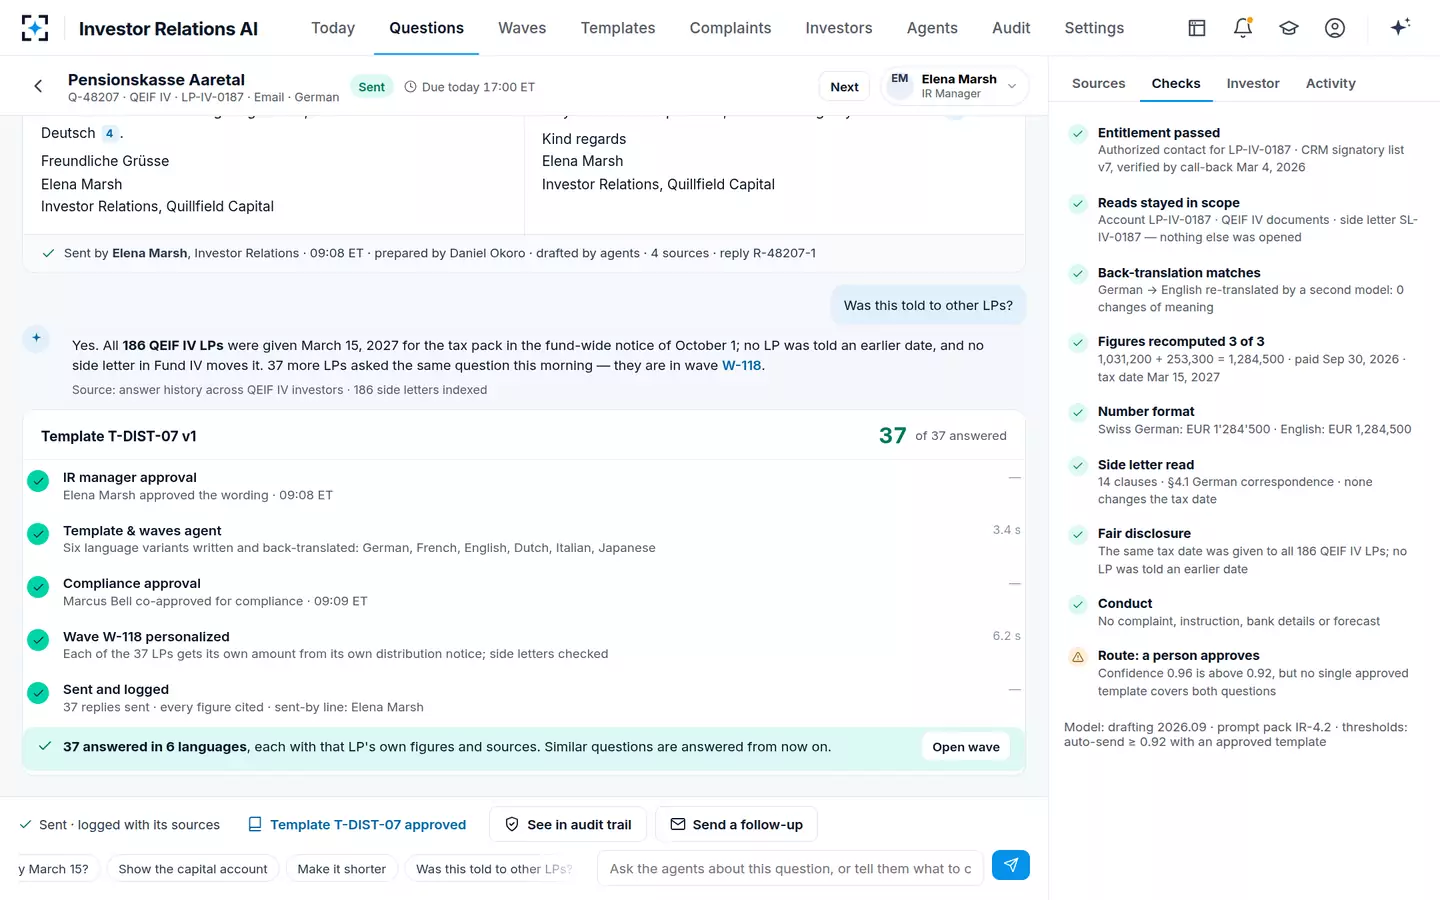Open the notifications bell

[1243, 28]
